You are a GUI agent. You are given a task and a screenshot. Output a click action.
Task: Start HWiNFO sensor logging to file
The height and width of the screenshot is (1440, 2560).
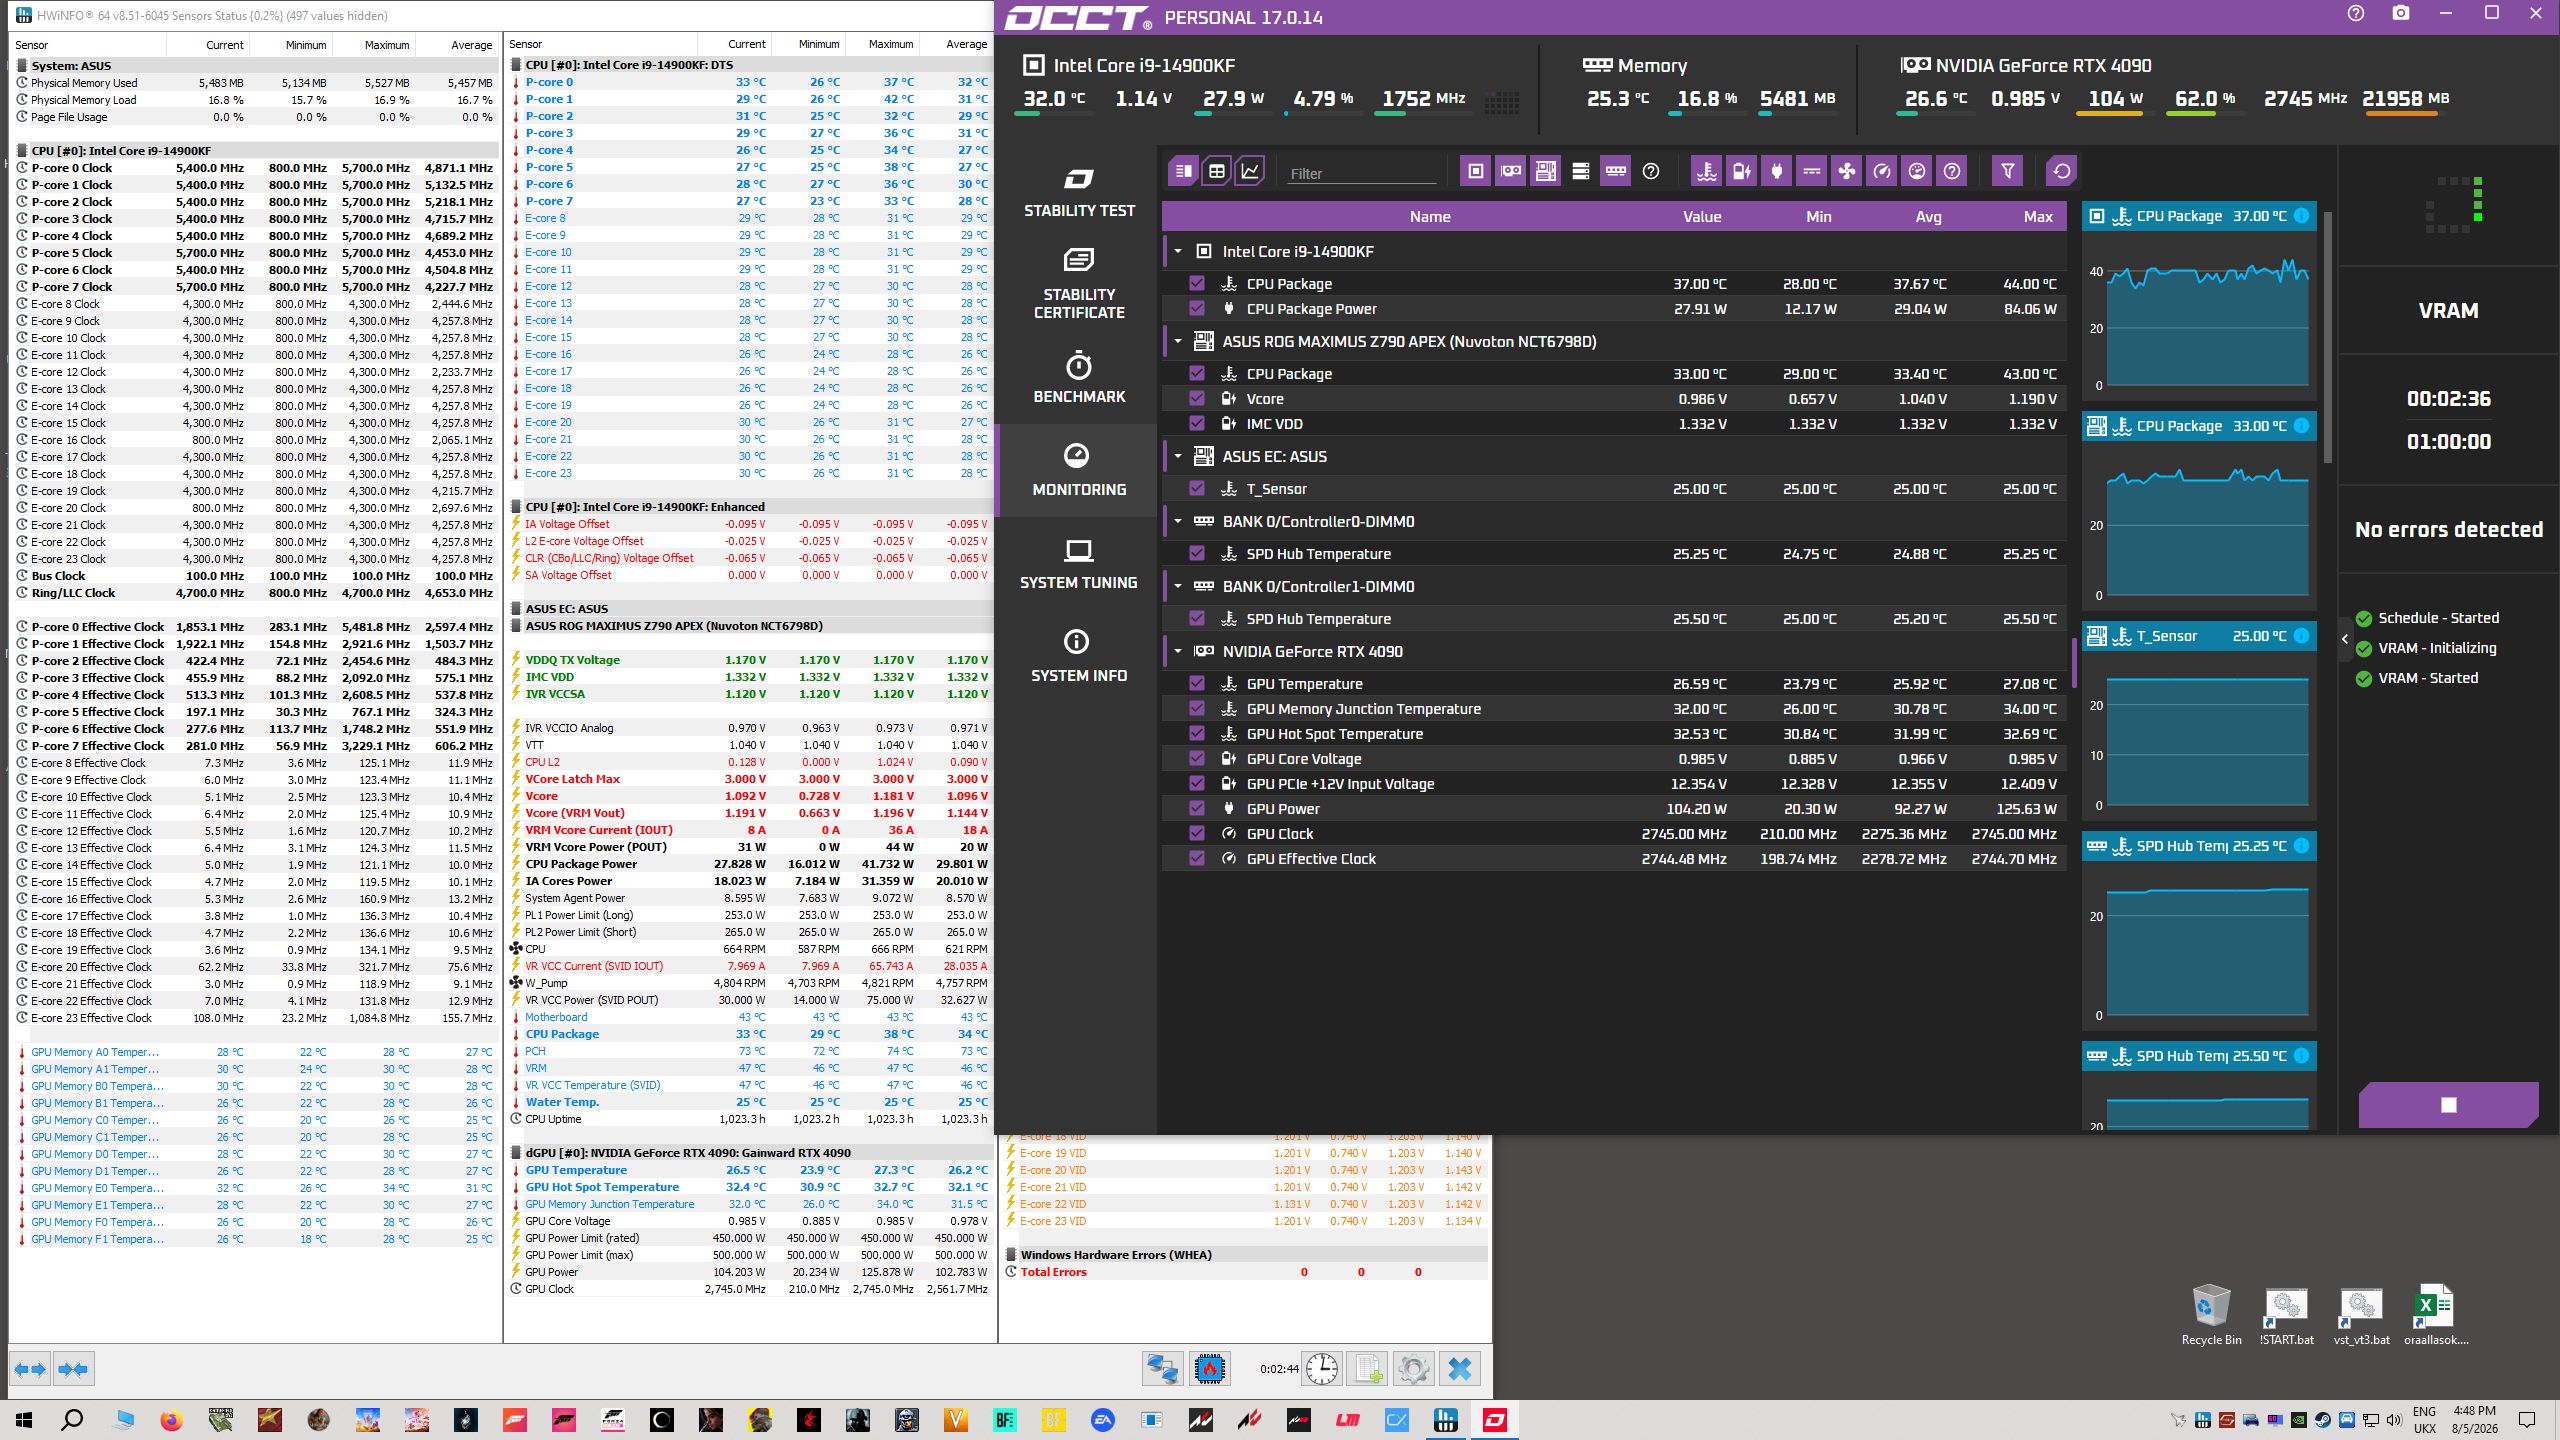coord(1367,1369)
